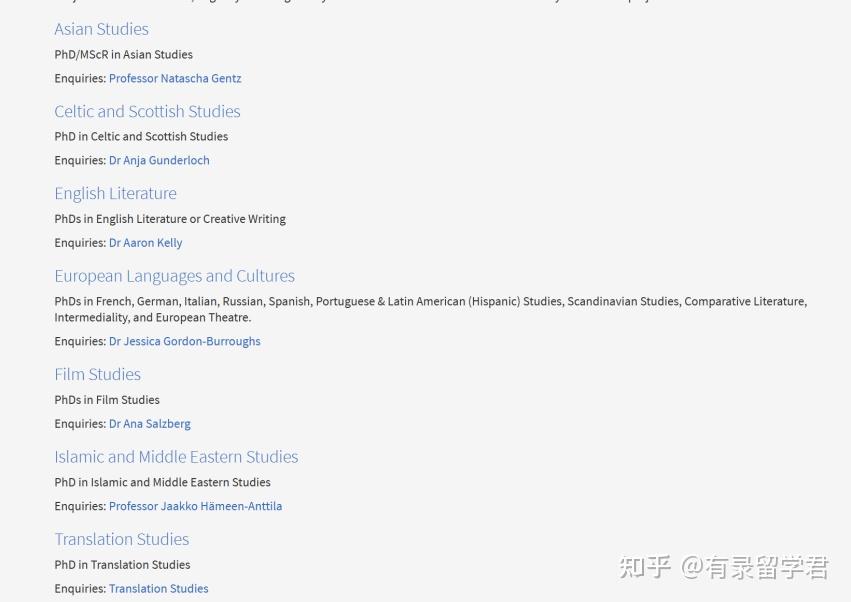851x602 pixels.
Task: Click Dr Aaron Kelly enquiries link
Action: coord(145,242)
